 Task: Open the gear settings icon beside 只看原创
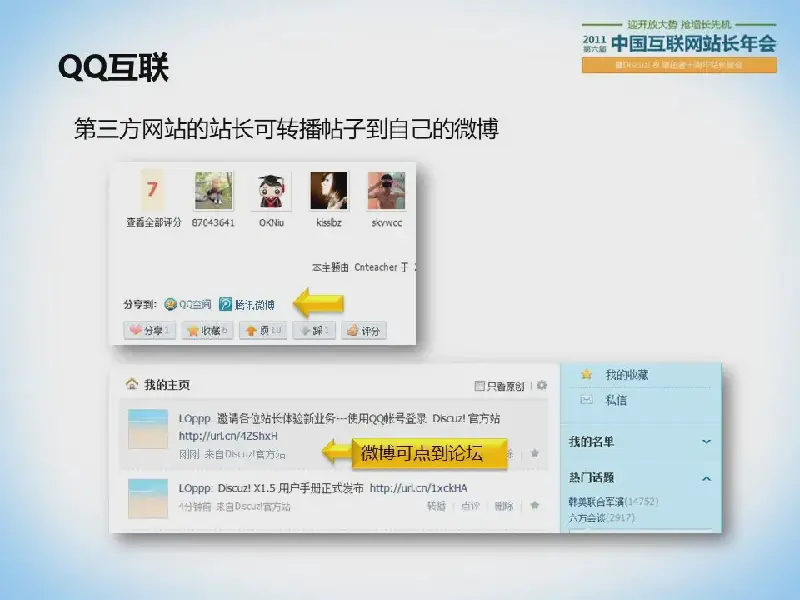coord(542,385)
